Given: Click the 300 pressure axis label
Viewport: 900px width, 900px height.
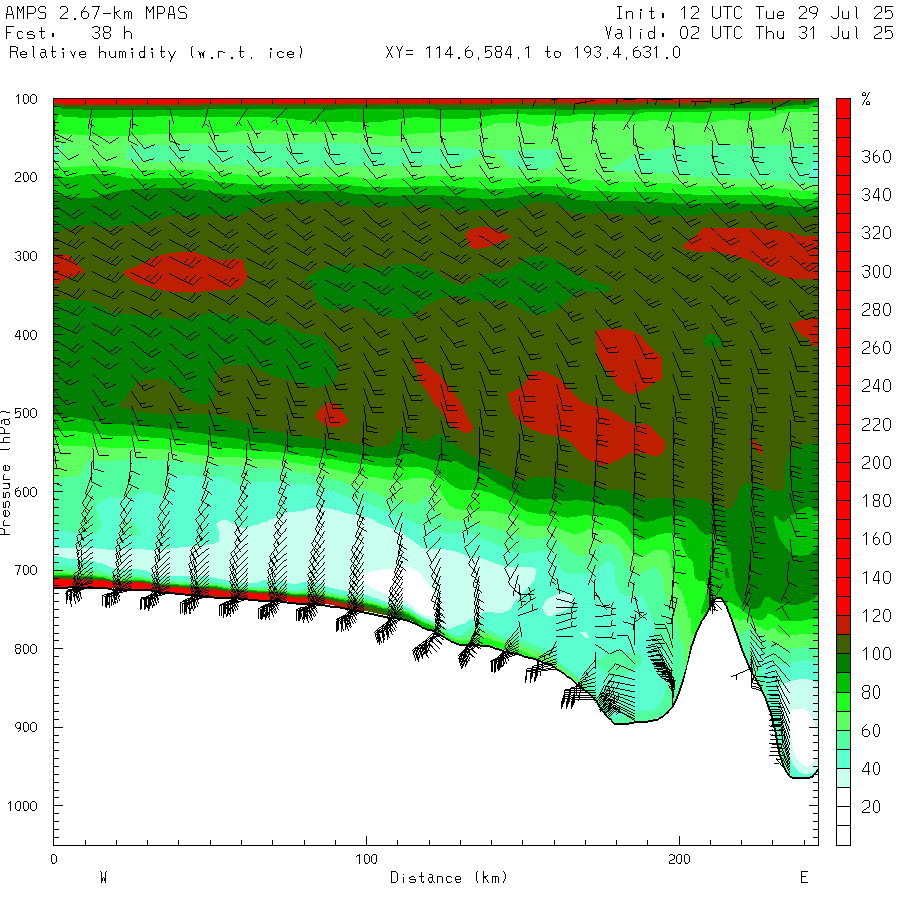Looking at the screenshot, I should 26,256.
